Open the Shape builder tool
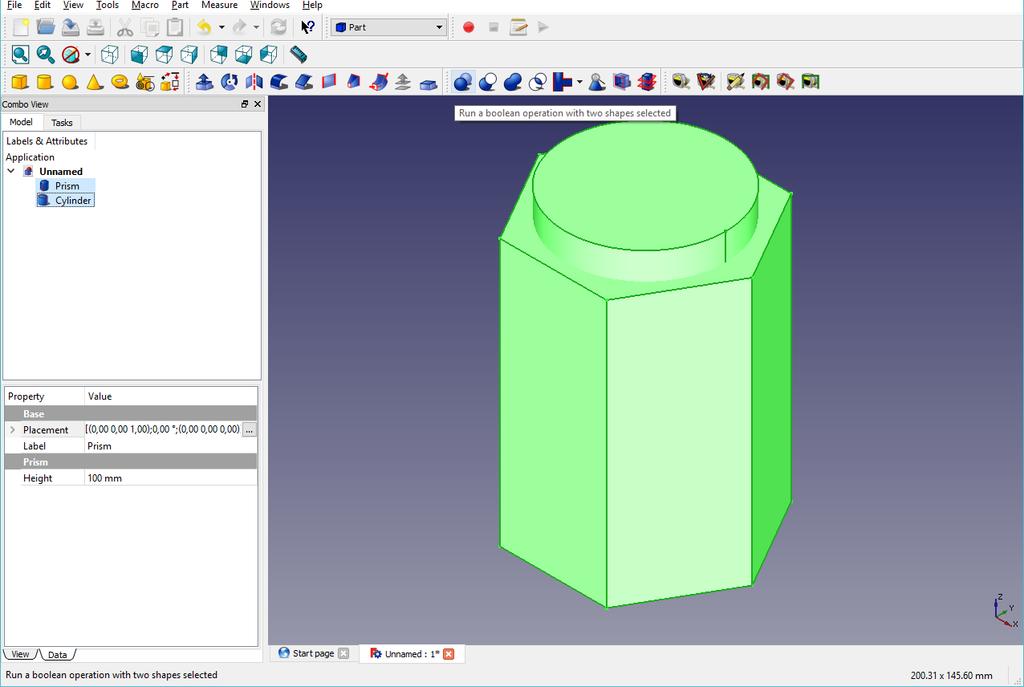Screen dimensions: 1024x687 point(170,82)
